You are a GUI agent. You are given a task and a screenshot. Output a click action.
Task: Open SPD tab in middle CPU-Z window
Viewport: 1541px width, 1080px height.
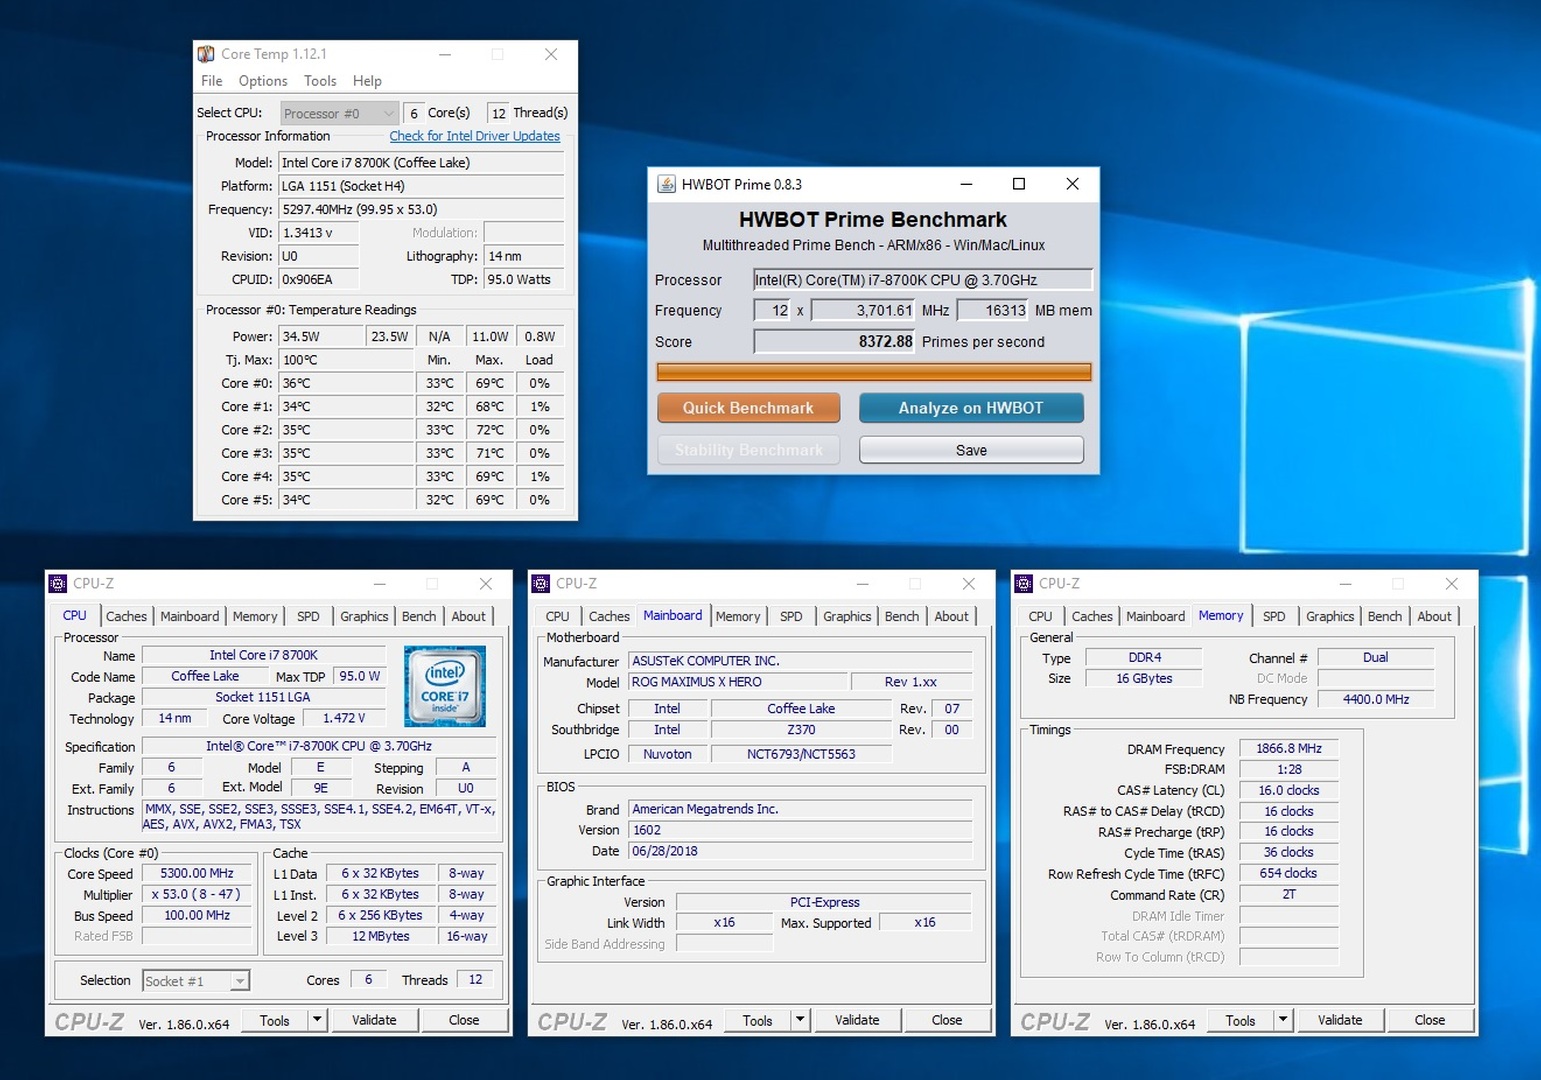click(791, 616)
